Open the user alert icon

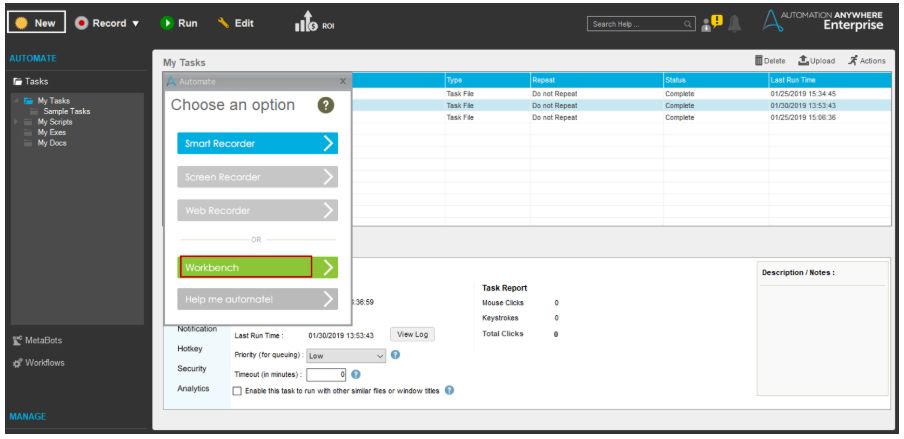[711, 24]
